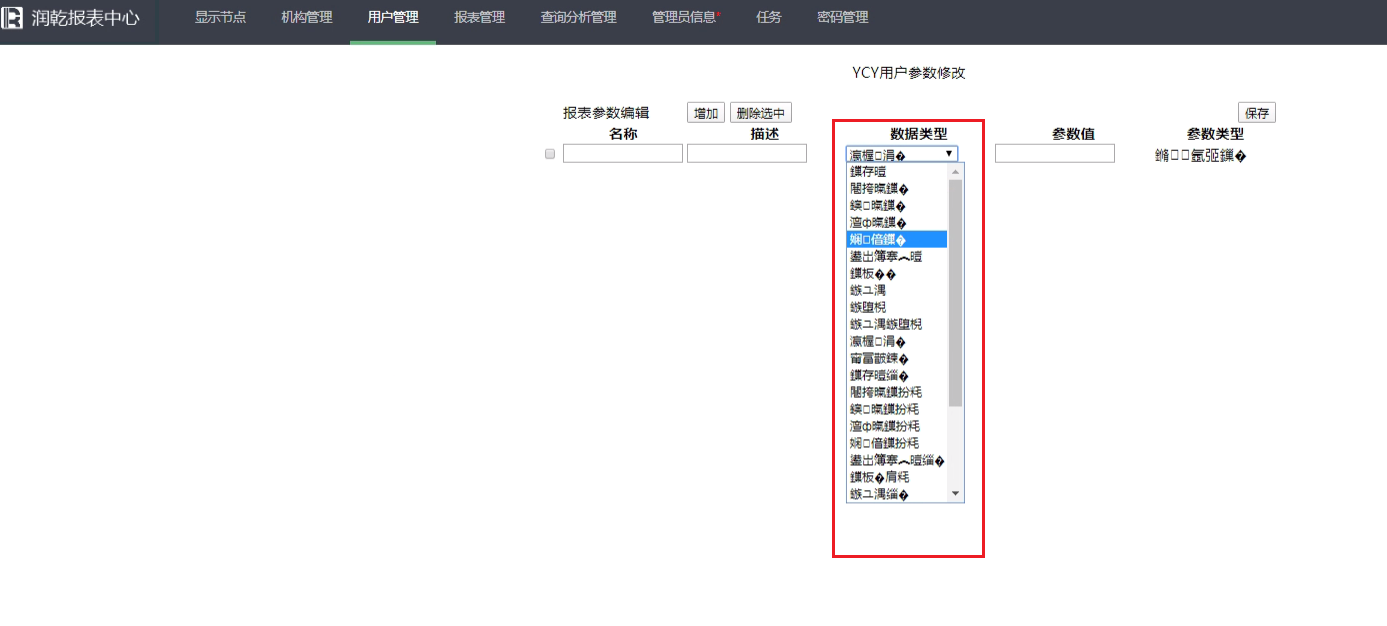Click the 删除选中 button
The width and height of the screenshot is (1387, 626).
[x=760, y=113]
